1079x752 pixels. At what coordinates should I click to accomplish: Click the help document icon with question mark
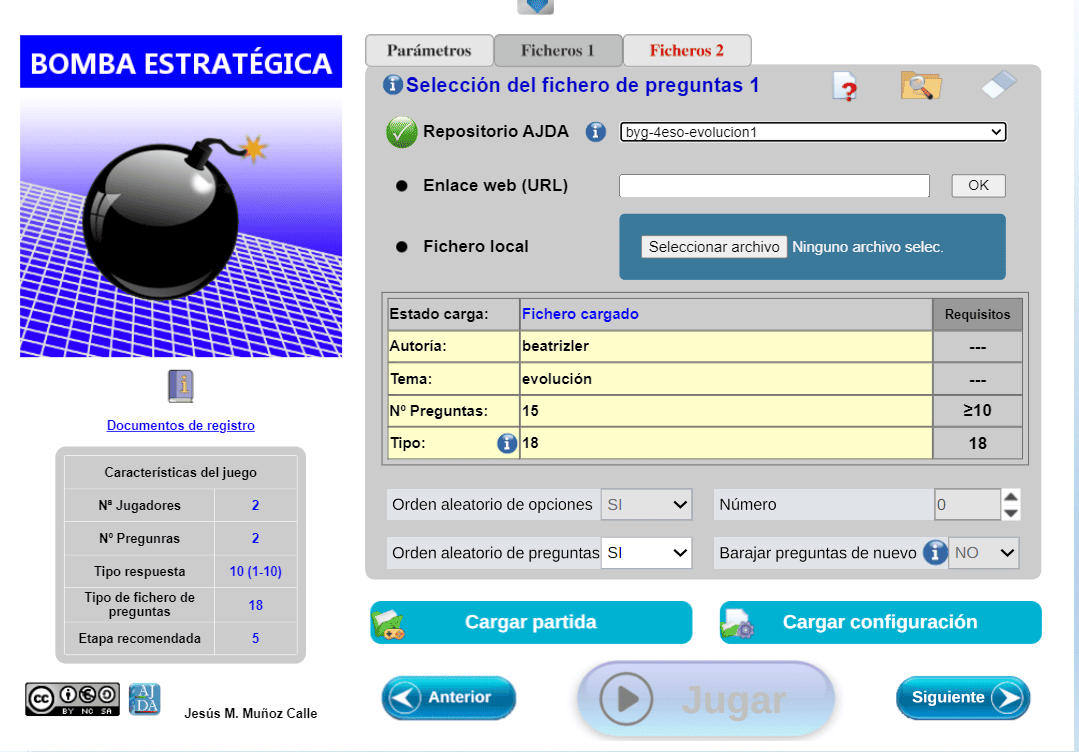click(x=845, y=87)
